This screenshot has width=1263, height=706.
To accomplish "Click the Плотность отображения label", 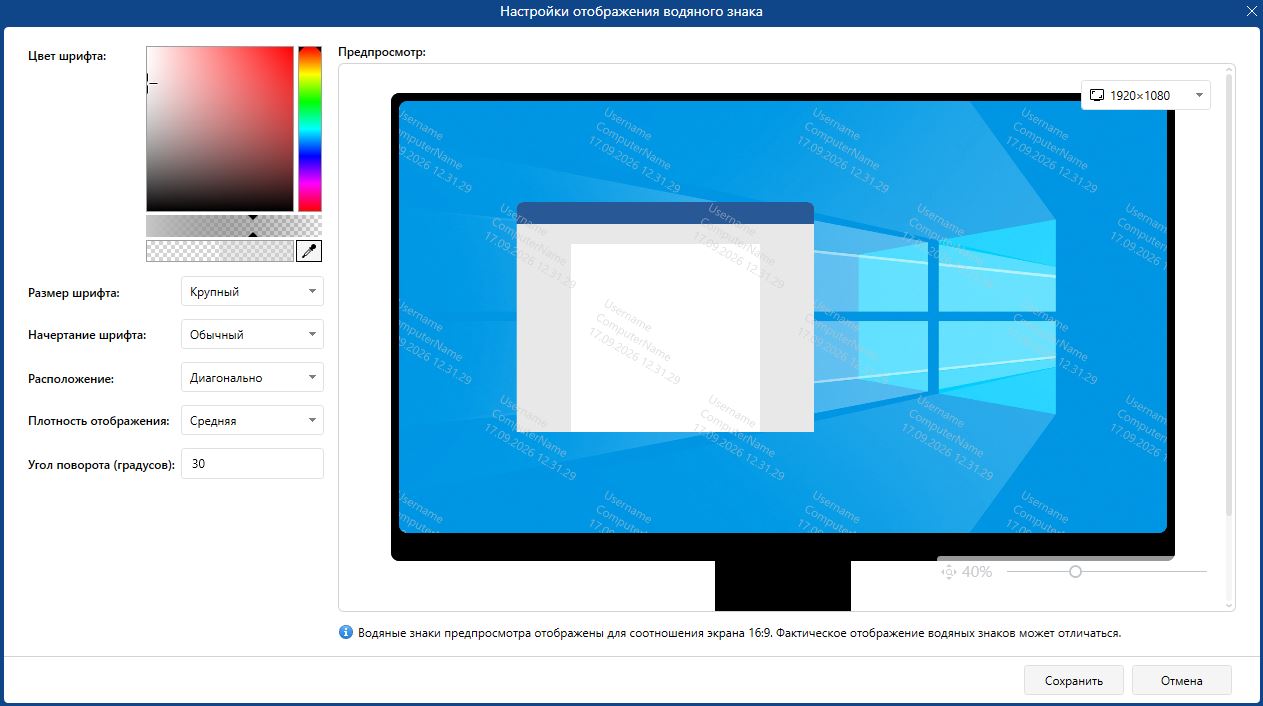I will (99, 421).
